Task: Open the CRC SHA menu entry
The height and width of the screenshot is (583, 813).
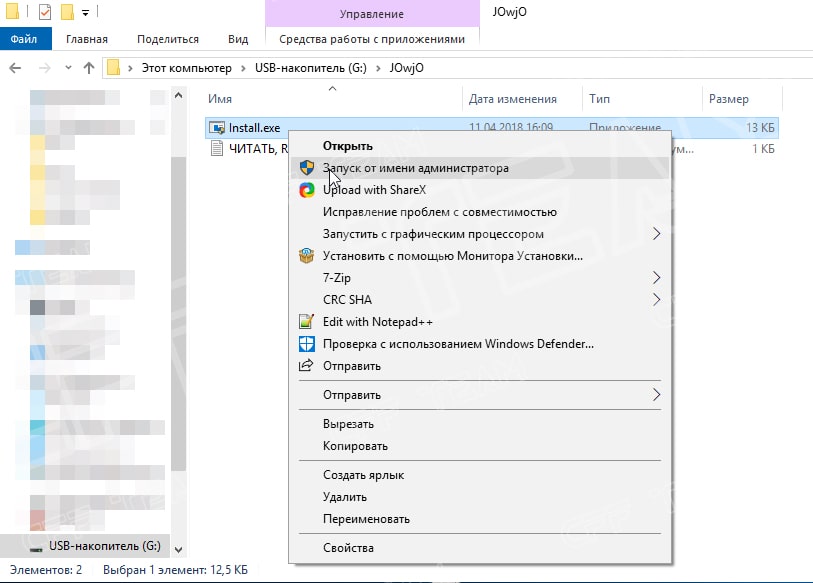Action: coord(480,299)
